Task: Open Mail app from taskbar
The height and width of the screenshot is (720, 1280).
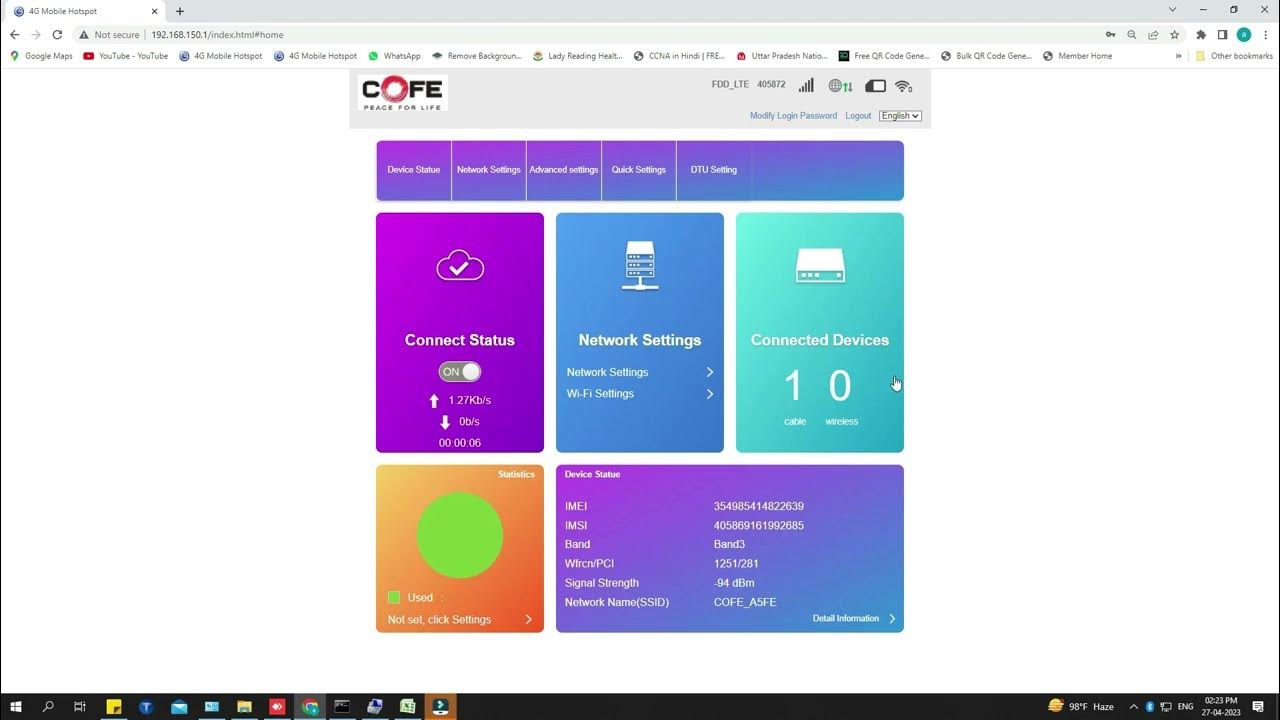Action: coord(179,706)
